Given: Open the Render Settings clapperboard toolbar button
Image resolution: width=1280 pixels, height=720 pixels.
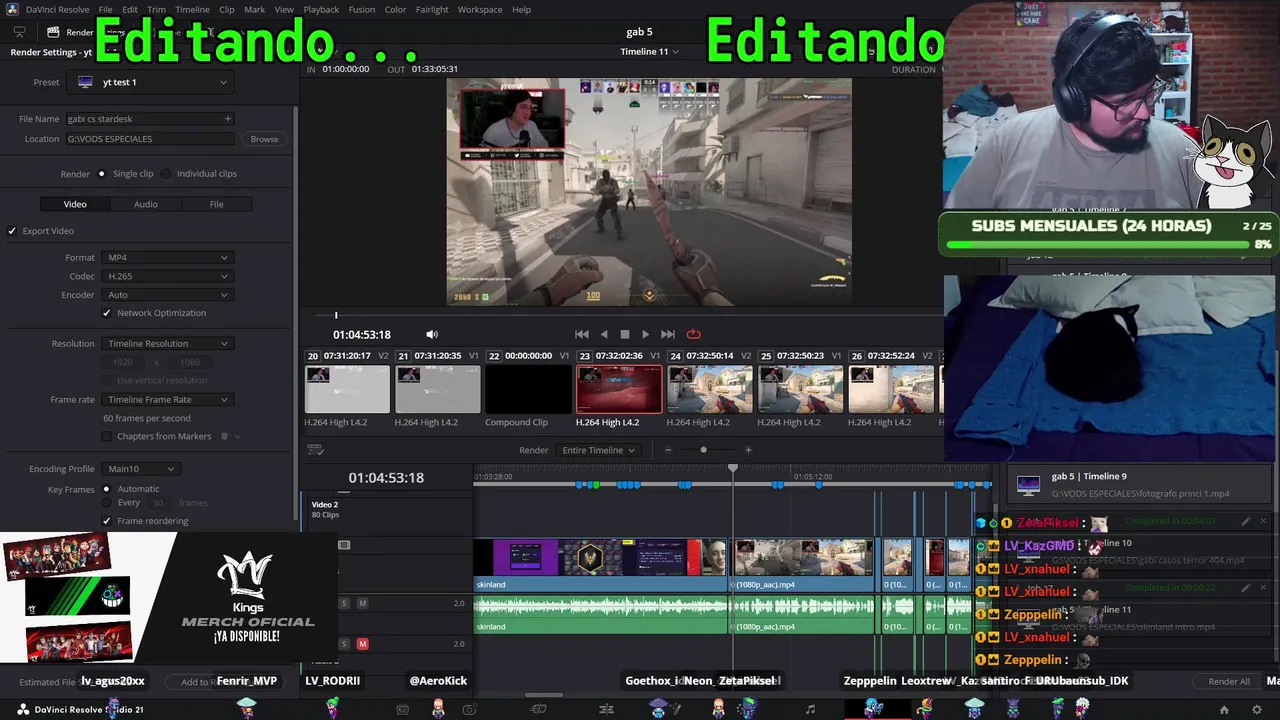Looking at the screenshot, I should (53, 32).
